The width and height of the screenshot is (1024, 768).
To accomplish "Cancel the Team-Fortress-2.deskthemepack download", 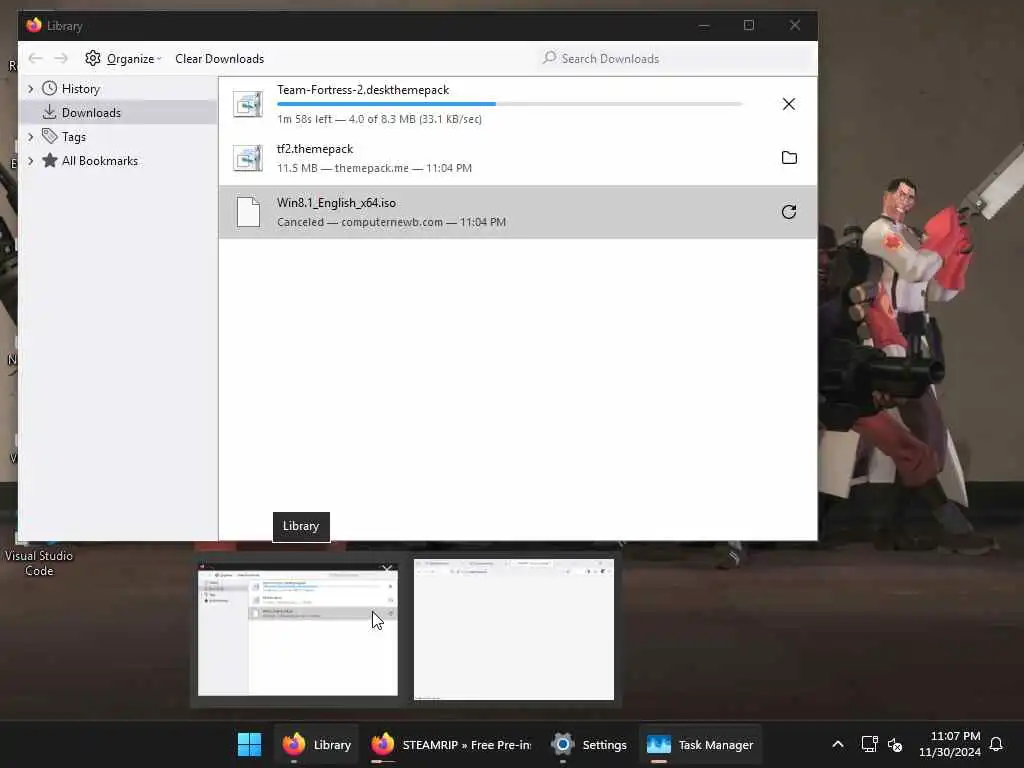I will click(x=789, y=104).
